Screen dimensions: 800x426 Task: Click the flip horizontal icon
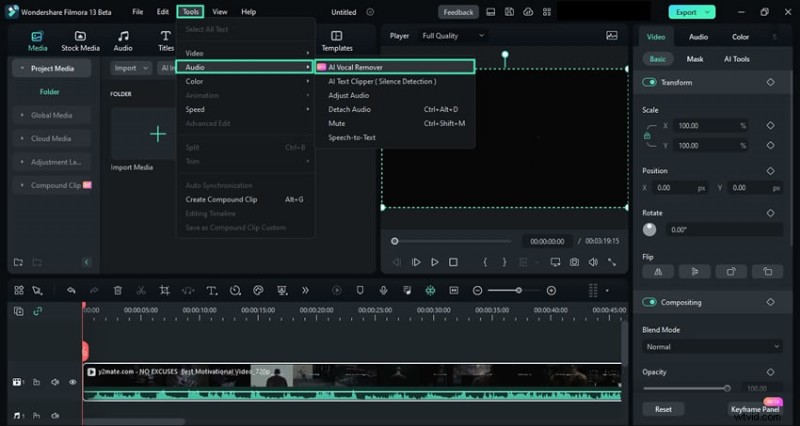(x=657, y=271)
